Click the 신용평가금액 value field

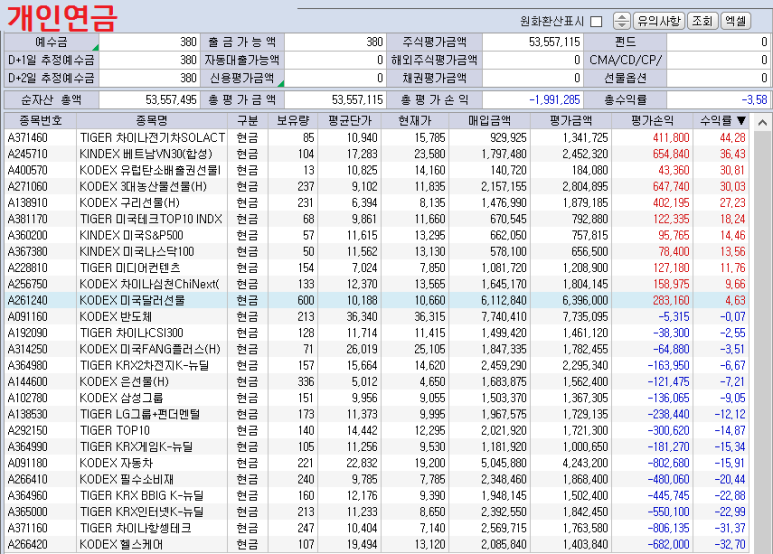[x=335, y=78]
